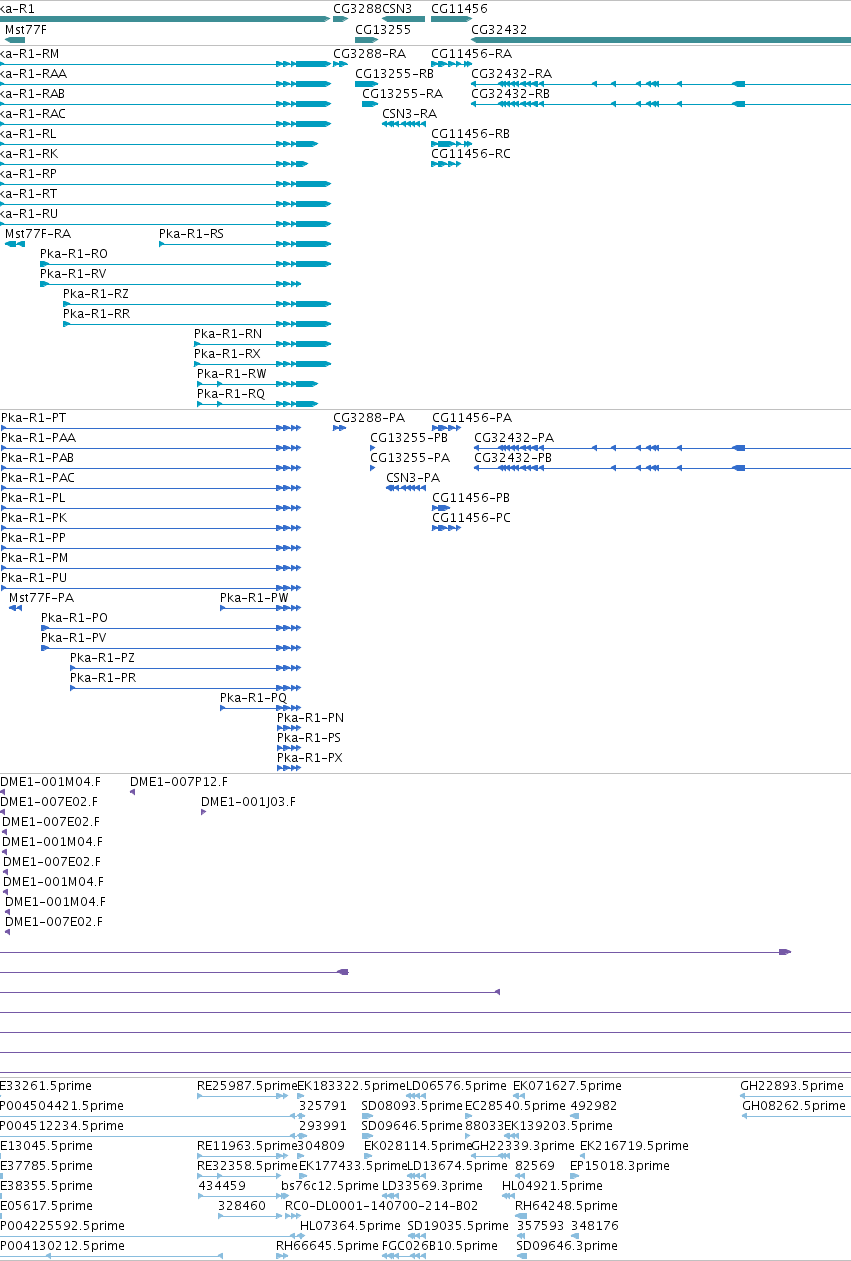Select the LD06576.5prime EST label
Viewport: 851px width, 1261px height.
pyautogui.click(x=457, y=1086)
